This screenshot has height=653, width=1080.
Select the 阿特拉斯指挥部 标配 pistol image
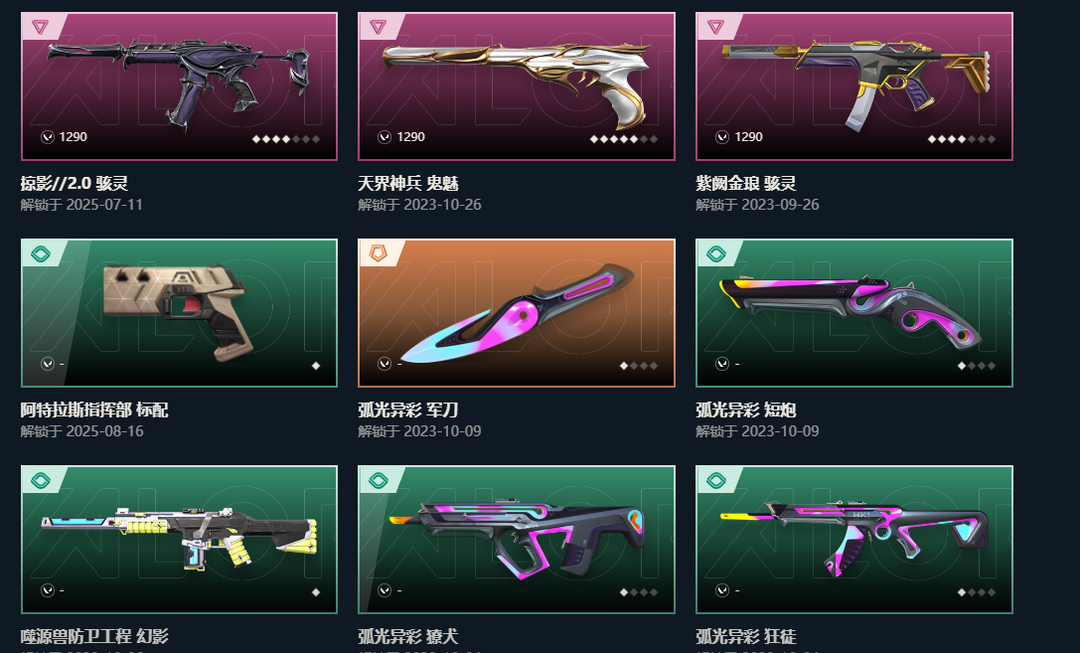pyautogui.click(x=178, y=310)
